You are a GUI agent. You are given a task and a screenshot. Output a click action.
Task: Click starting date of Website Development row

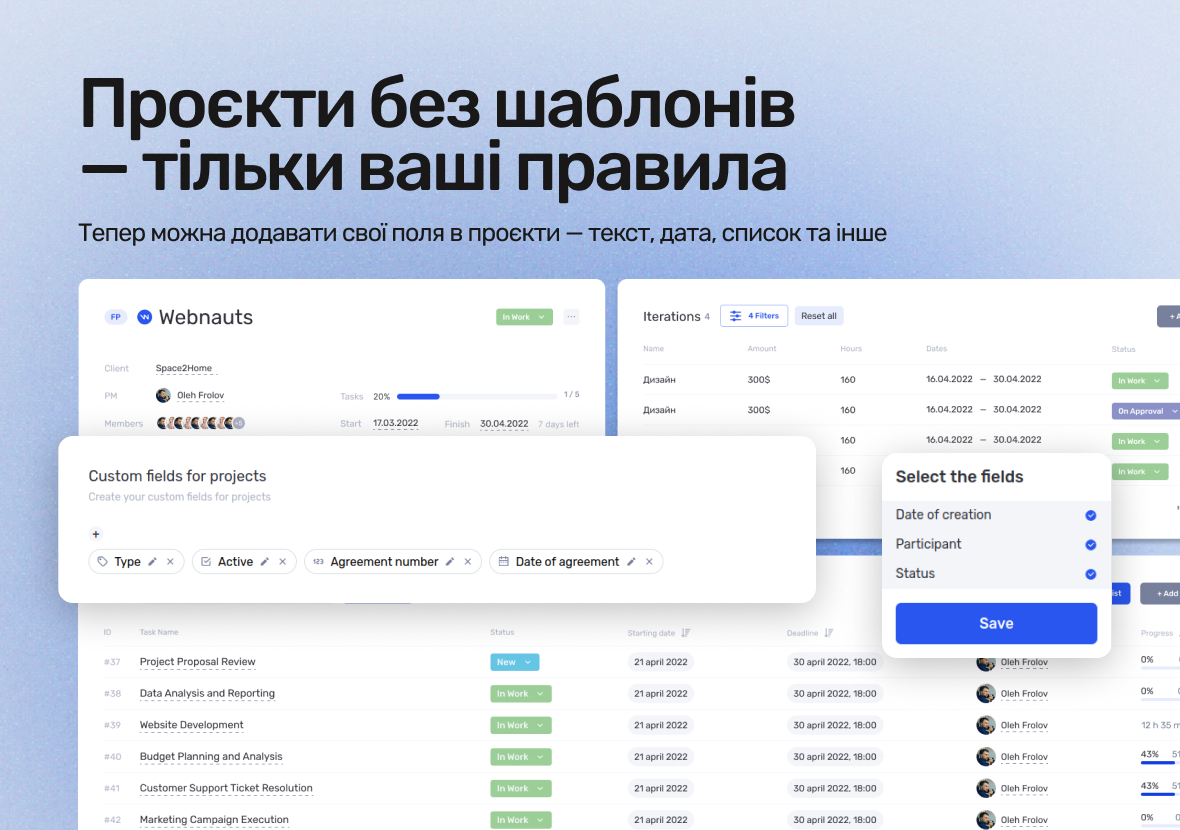(661, 725)
